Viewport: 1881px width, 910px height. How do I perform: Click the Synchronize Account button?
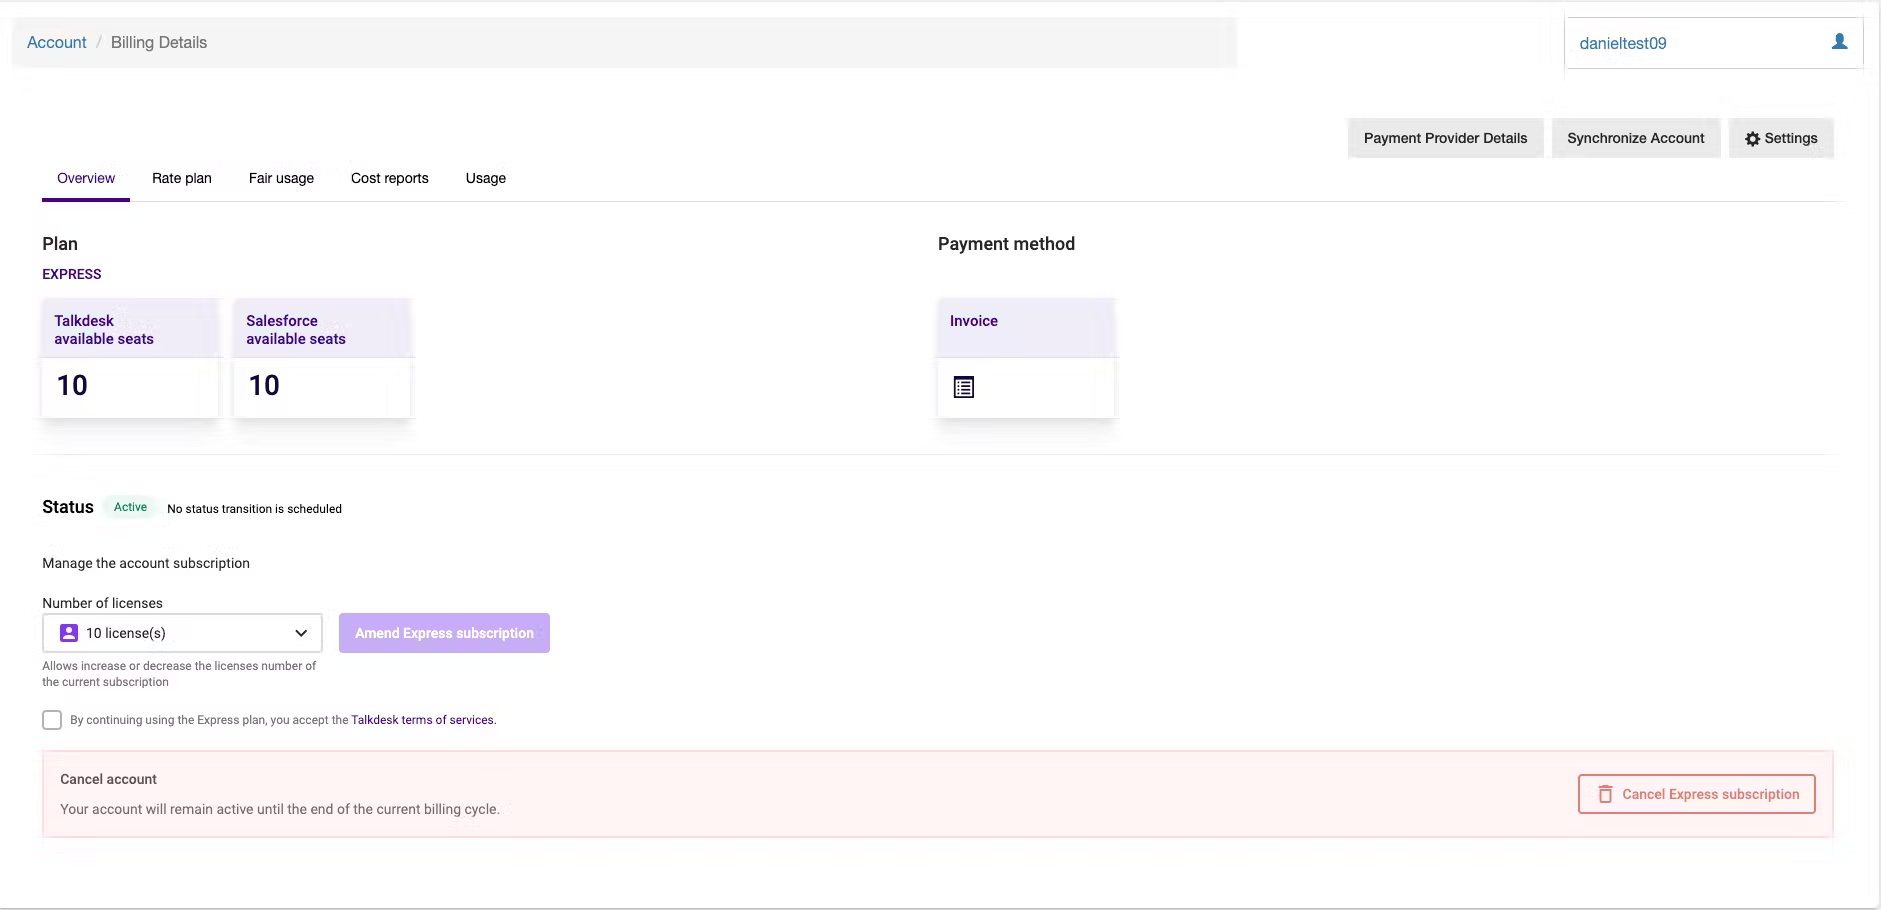[x=1636, y=138]
